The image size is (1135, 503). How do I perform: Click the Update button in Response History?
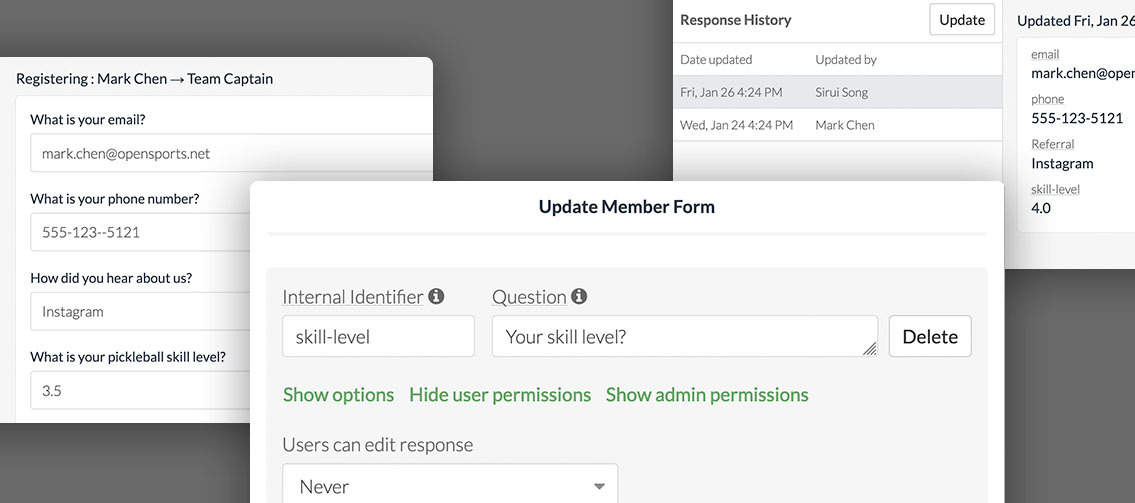[x=962, y=20]
